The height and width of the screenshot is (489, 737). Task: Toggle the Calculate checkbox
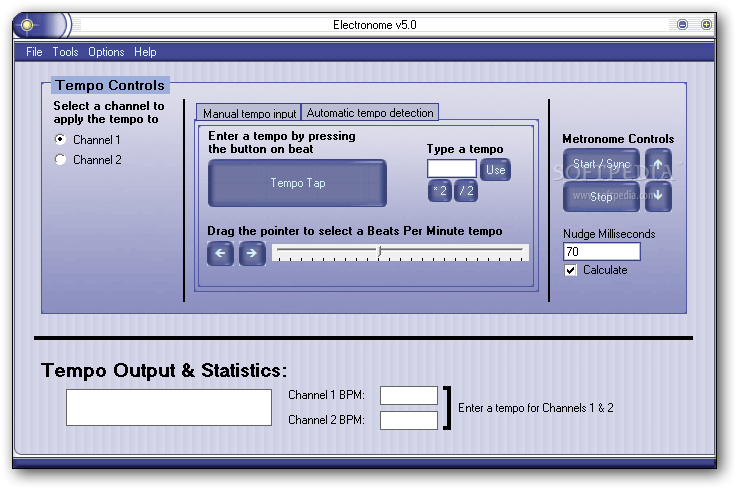571,270
